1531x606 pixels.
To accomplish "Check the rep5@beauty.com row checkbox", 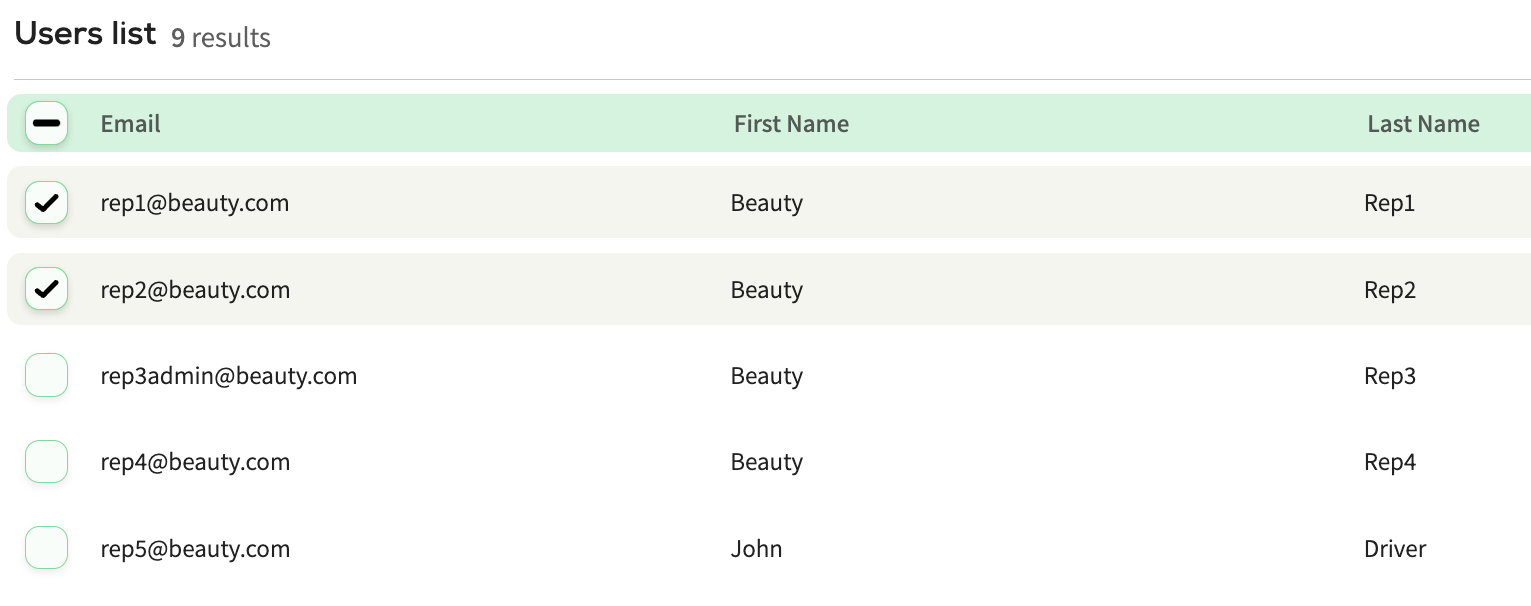I will [46, 549].
